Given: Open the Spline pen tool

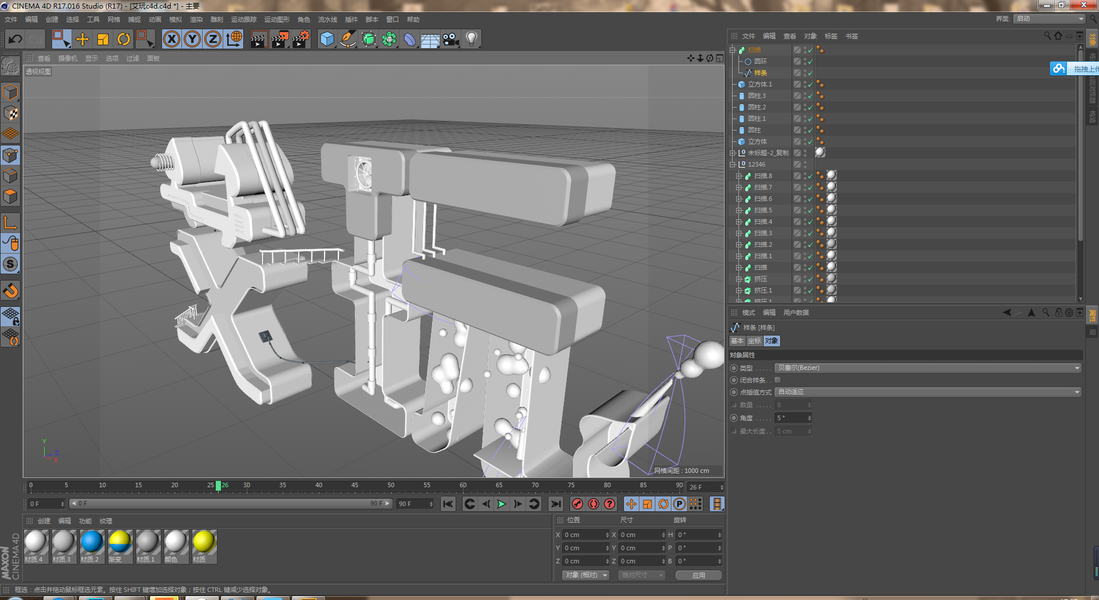Looking at the screenshot, I should pyautogui.click(x=348, y=39).
